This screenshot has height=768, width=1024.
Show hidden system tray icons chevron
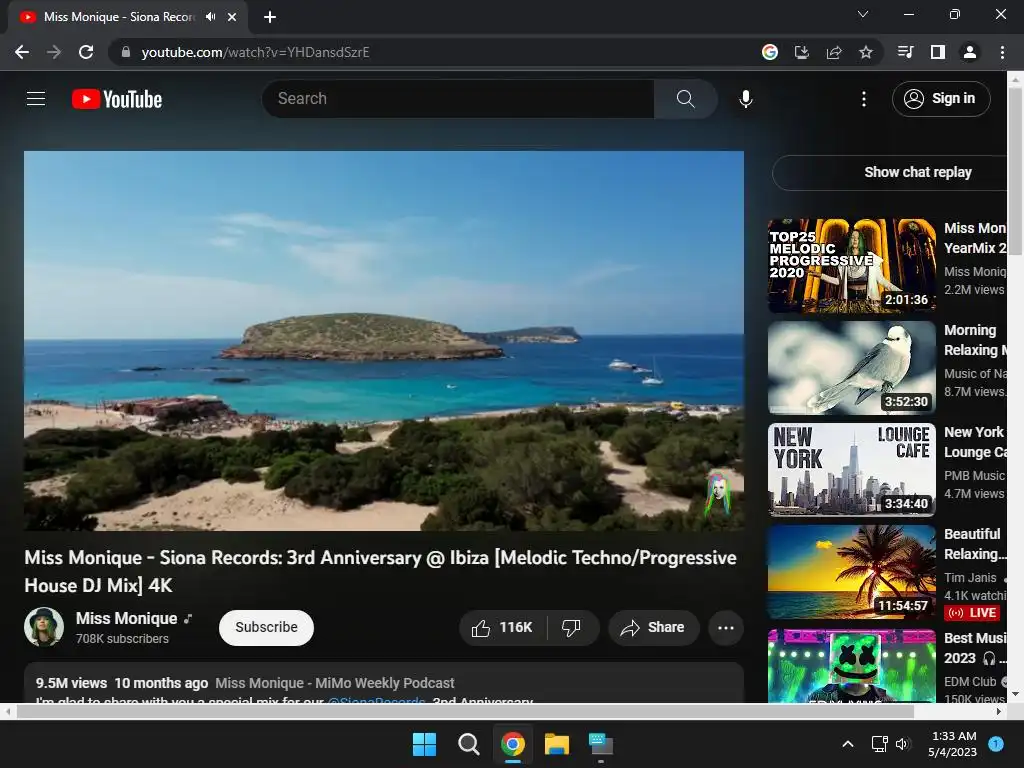coord(848,744)
